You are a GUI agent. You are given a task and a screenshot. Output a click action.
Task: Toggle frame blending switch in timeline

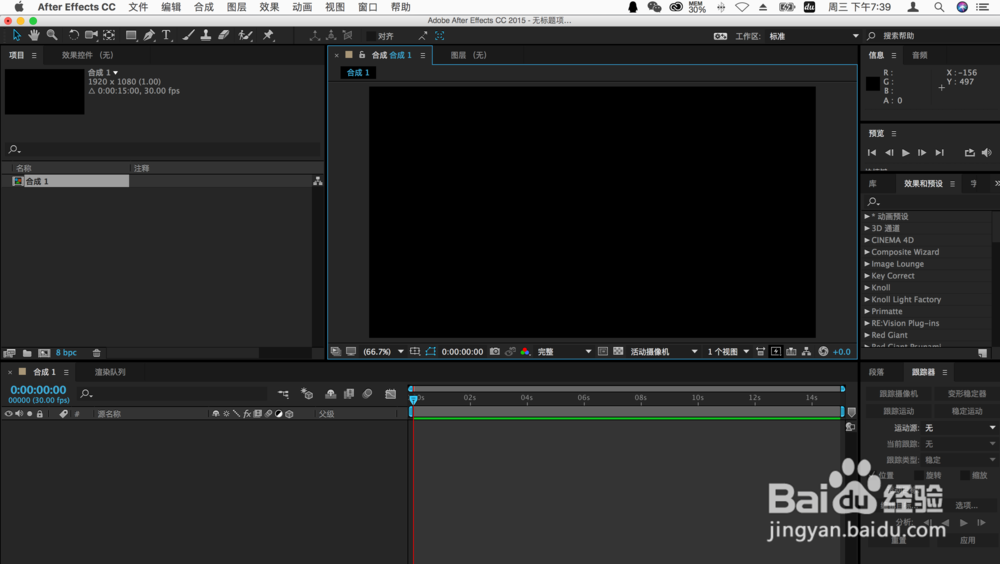point(349,394)
